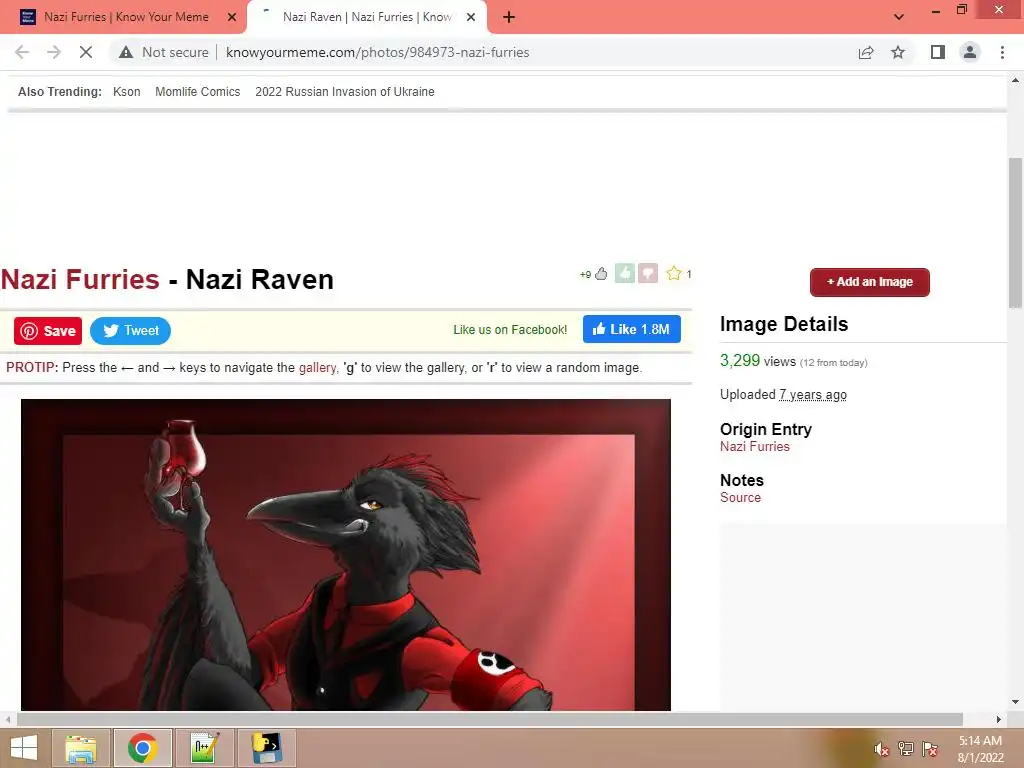Open the gallery link in PROTIP

pos(317,368)
